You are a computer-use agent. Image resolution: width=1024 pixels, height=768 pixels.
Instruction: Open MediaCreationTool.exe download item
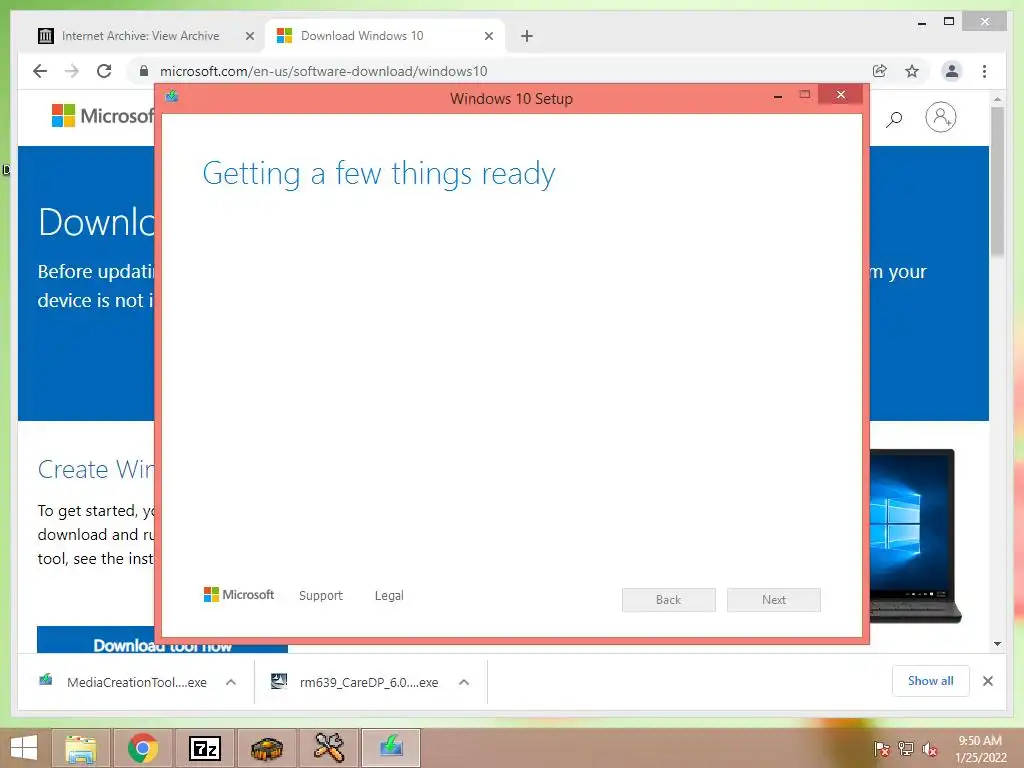[124, 682]
